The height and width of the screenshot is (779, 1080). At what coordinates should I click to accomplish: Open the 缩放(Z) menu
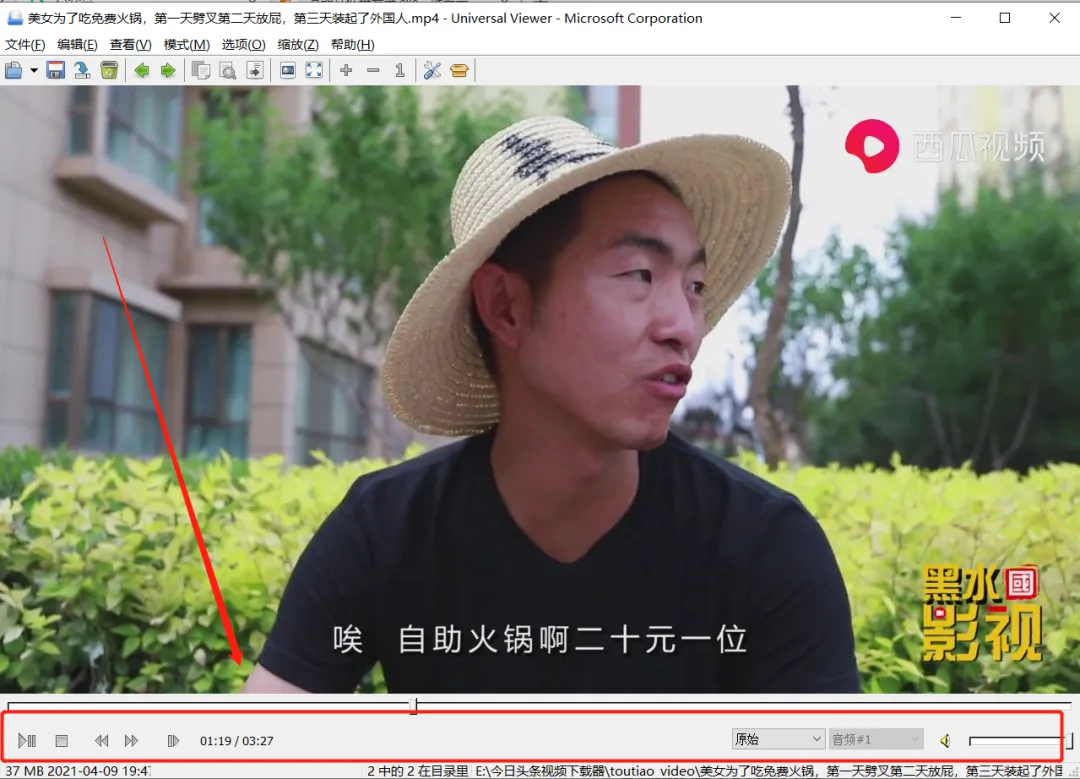coord(298,45)
